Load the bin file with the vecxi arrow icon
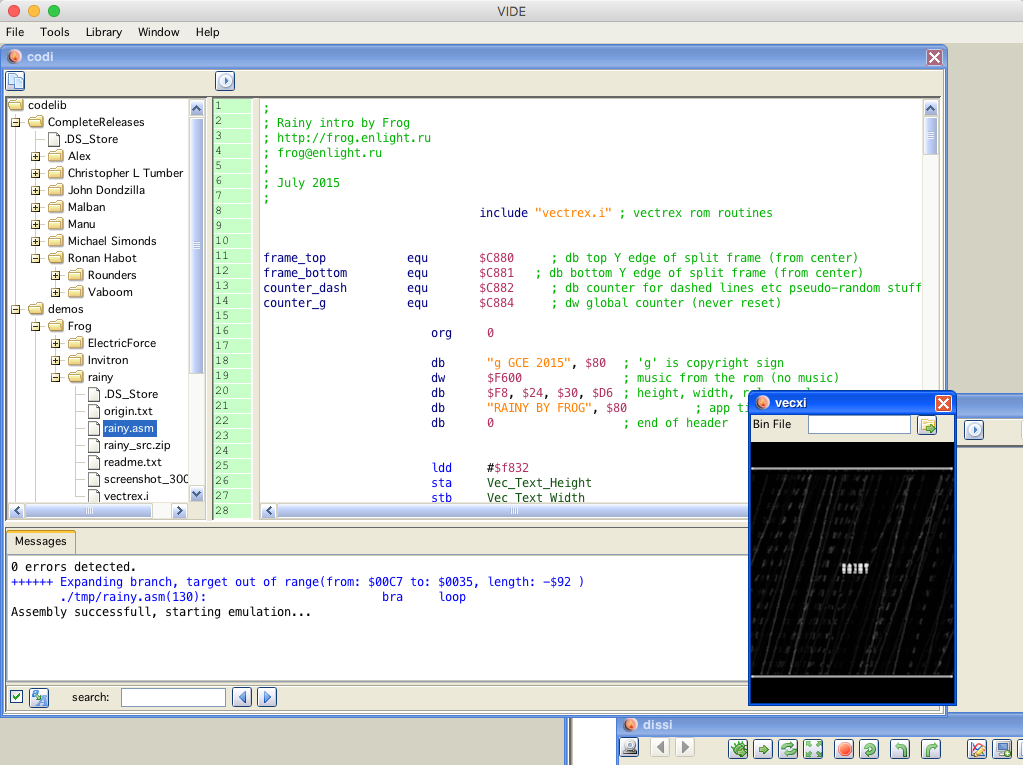This screenshot has width=1023, height=765. (927, 426)
